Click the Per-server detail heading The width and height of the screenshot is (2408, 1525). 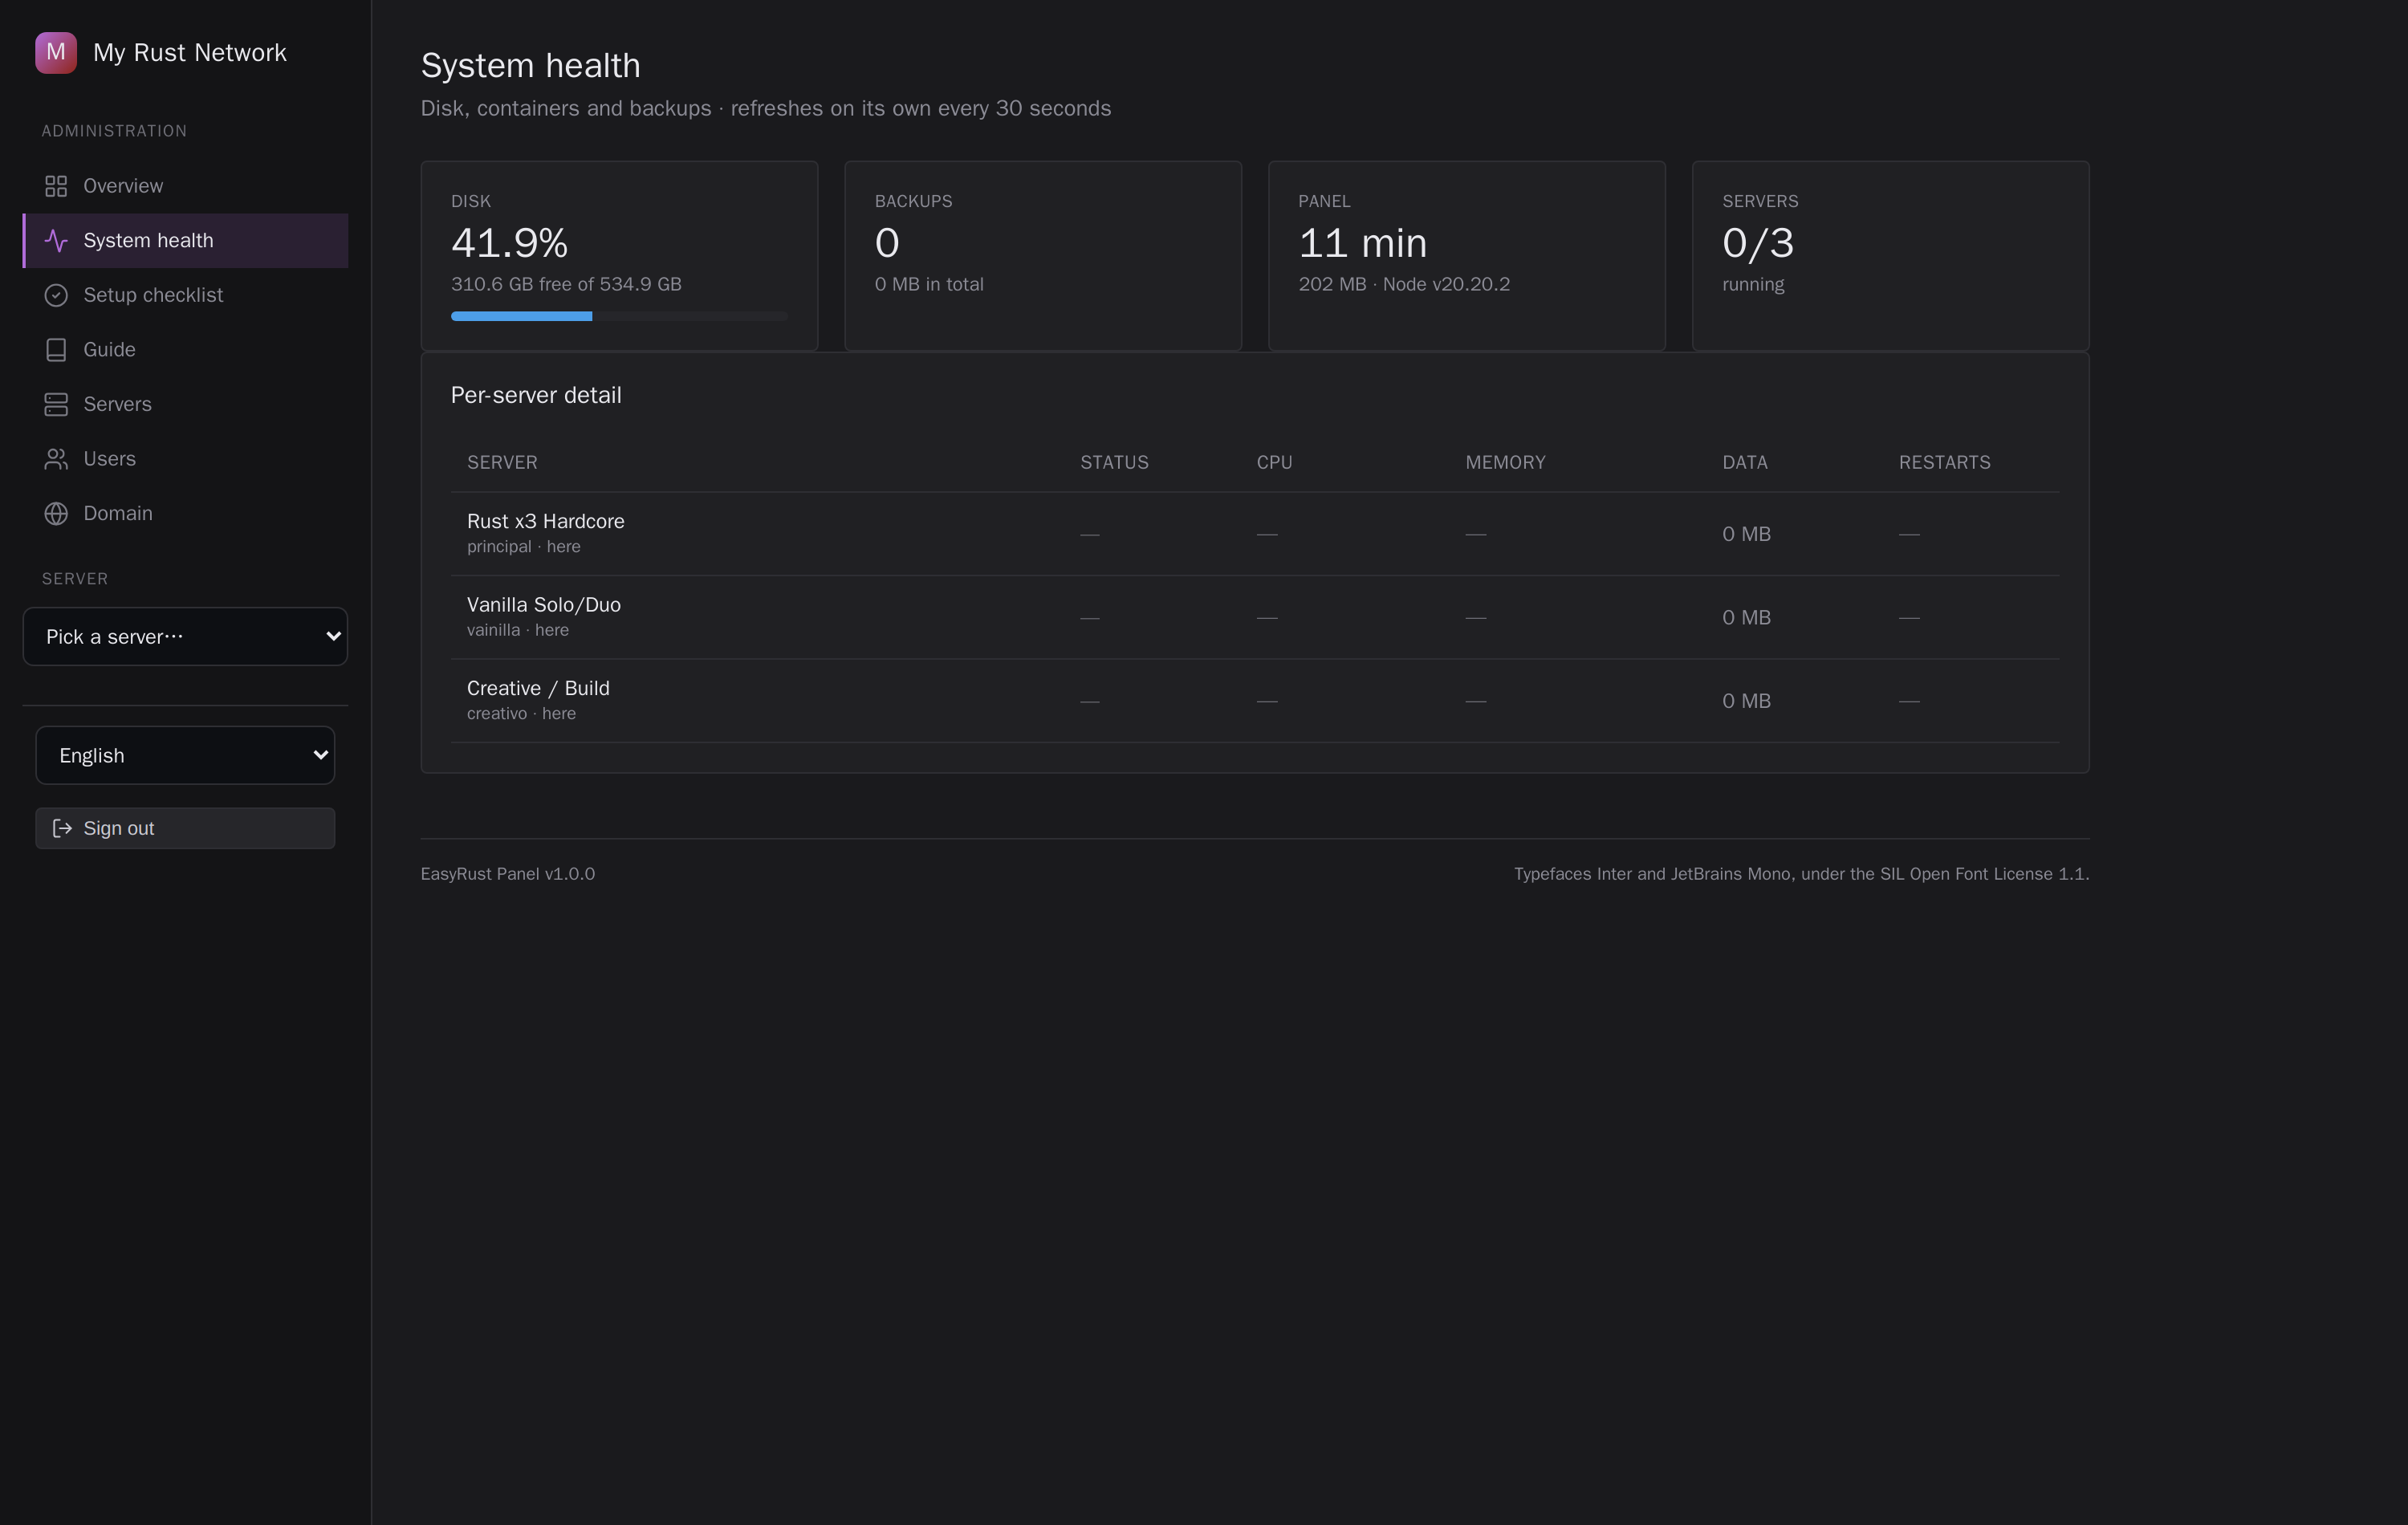536,395
